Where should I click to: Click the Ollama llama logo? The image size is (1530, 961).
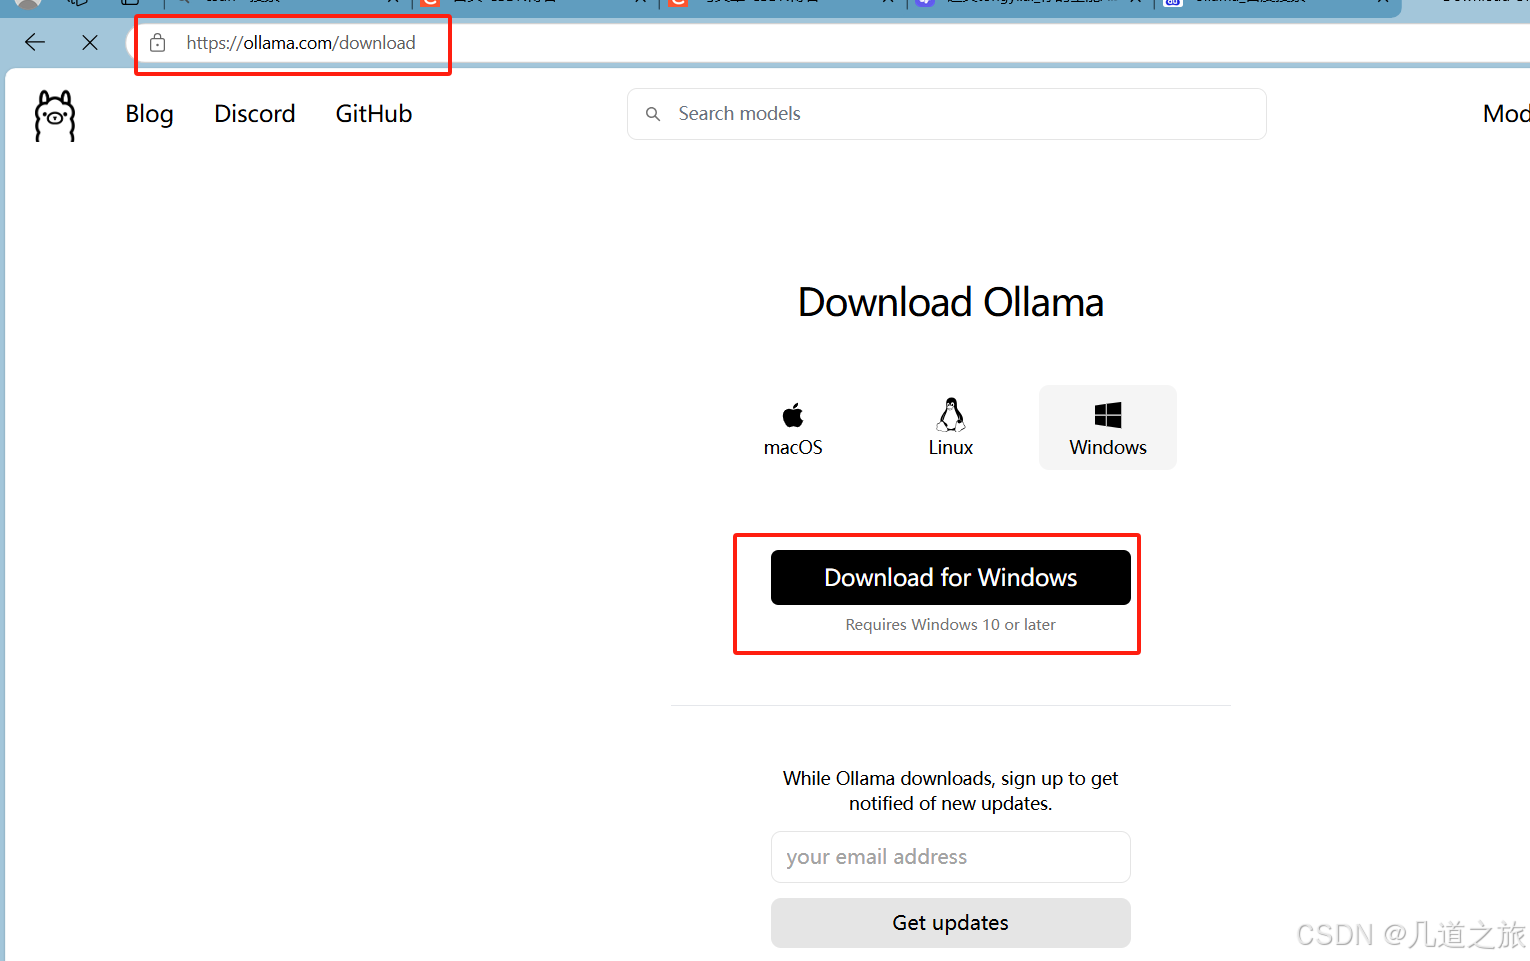pyautogui.click(x=55, y=115)
